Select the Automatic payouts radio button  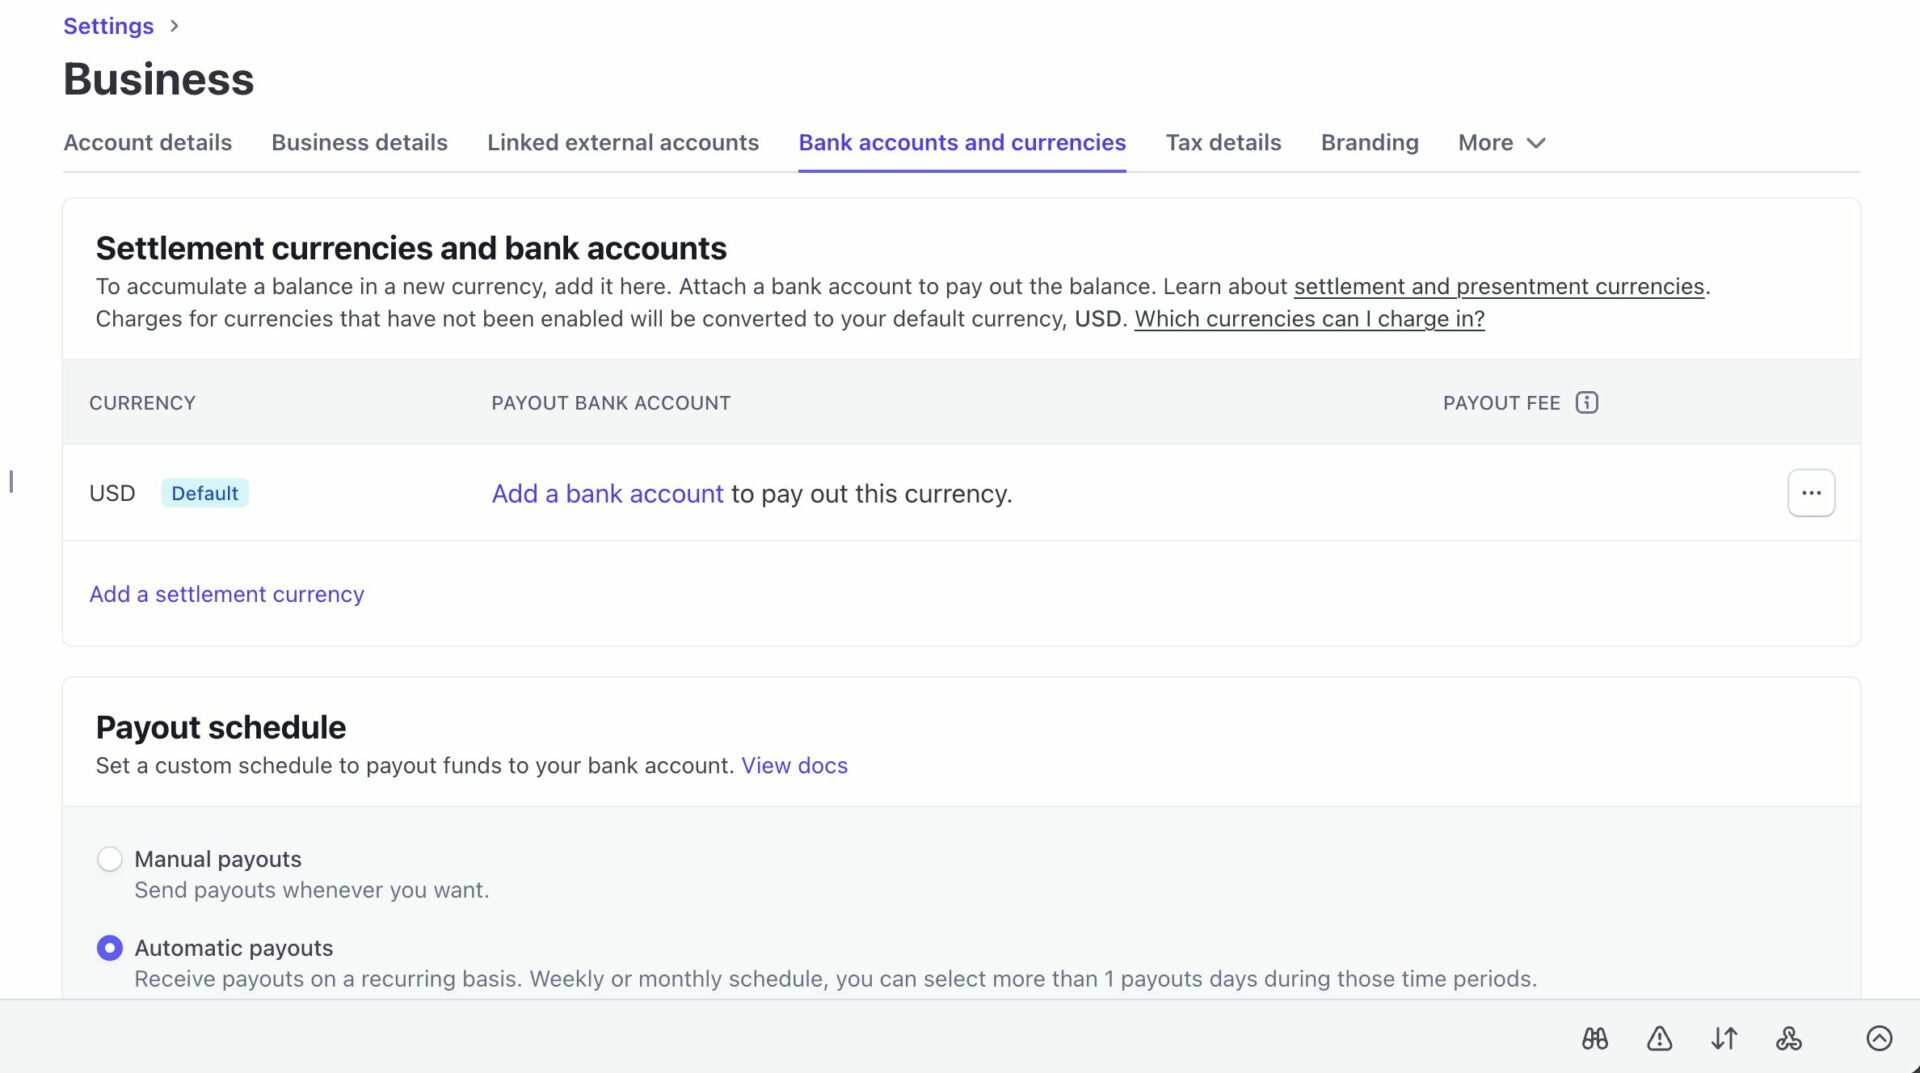110,948
